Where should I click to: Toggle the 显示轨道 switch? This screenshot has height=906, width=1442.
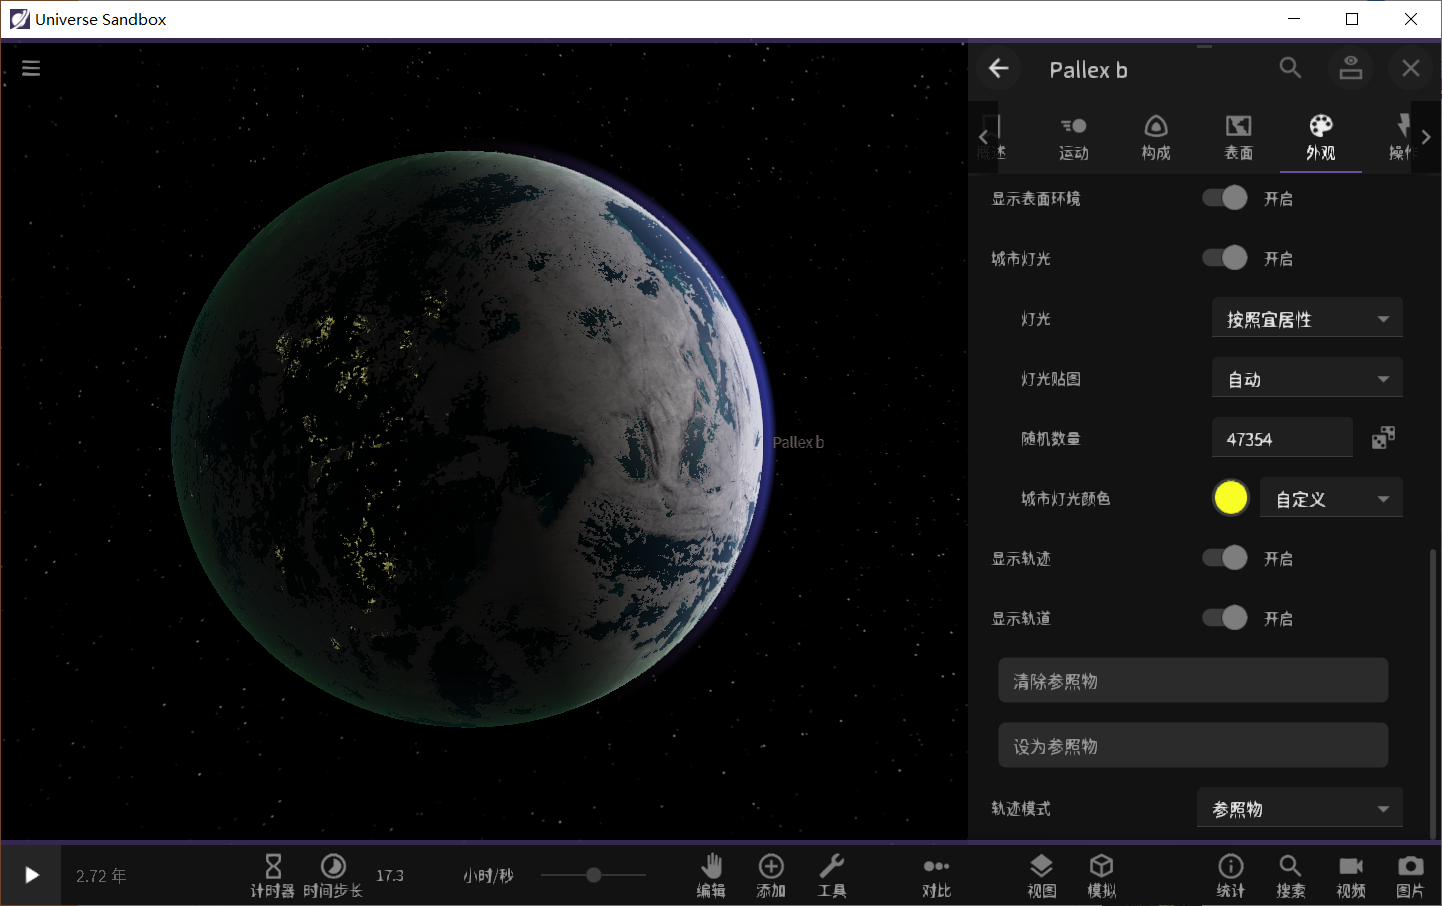[x=1225, y=618]
